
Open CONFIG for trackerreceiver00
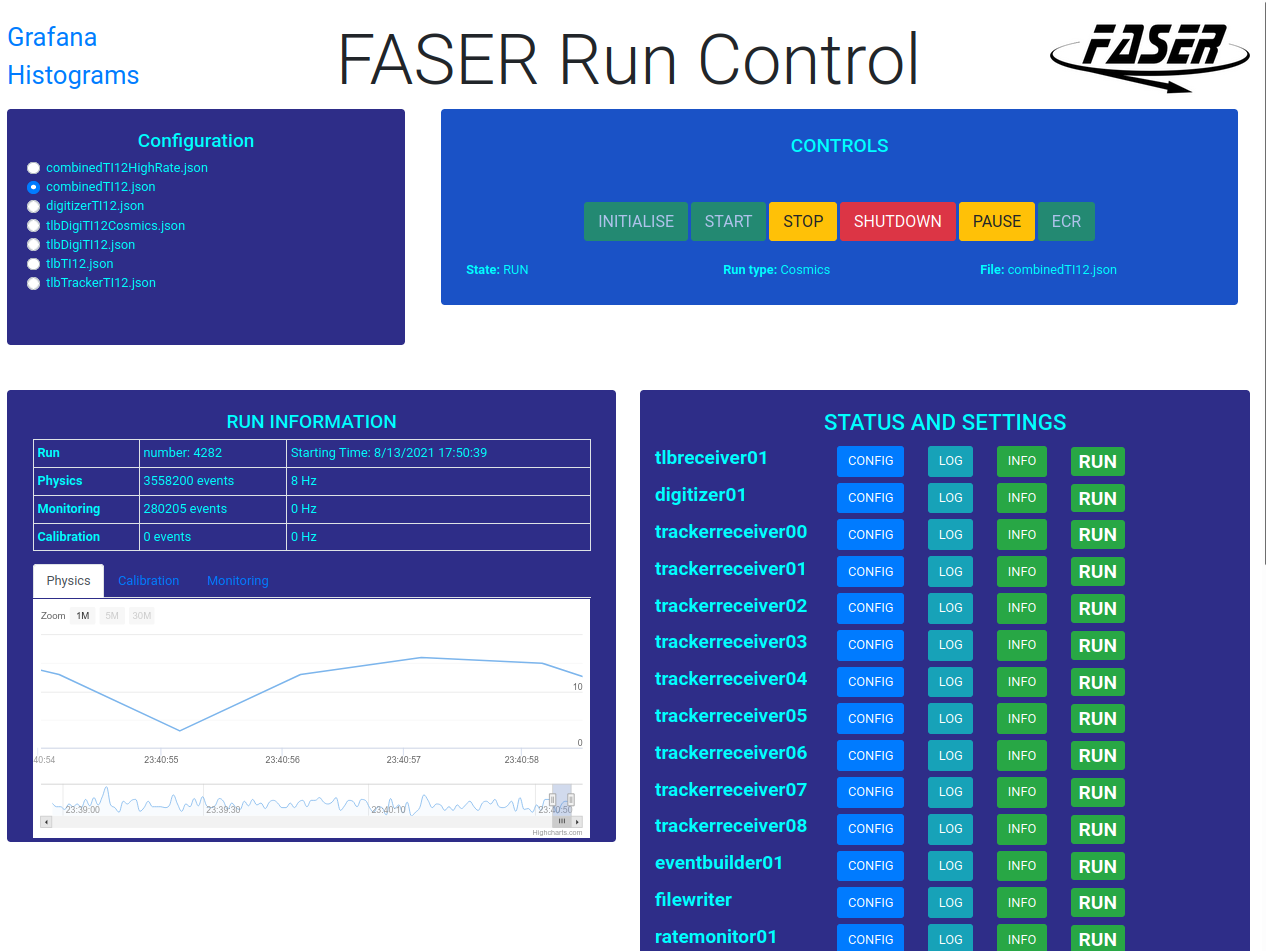(870, 535)
